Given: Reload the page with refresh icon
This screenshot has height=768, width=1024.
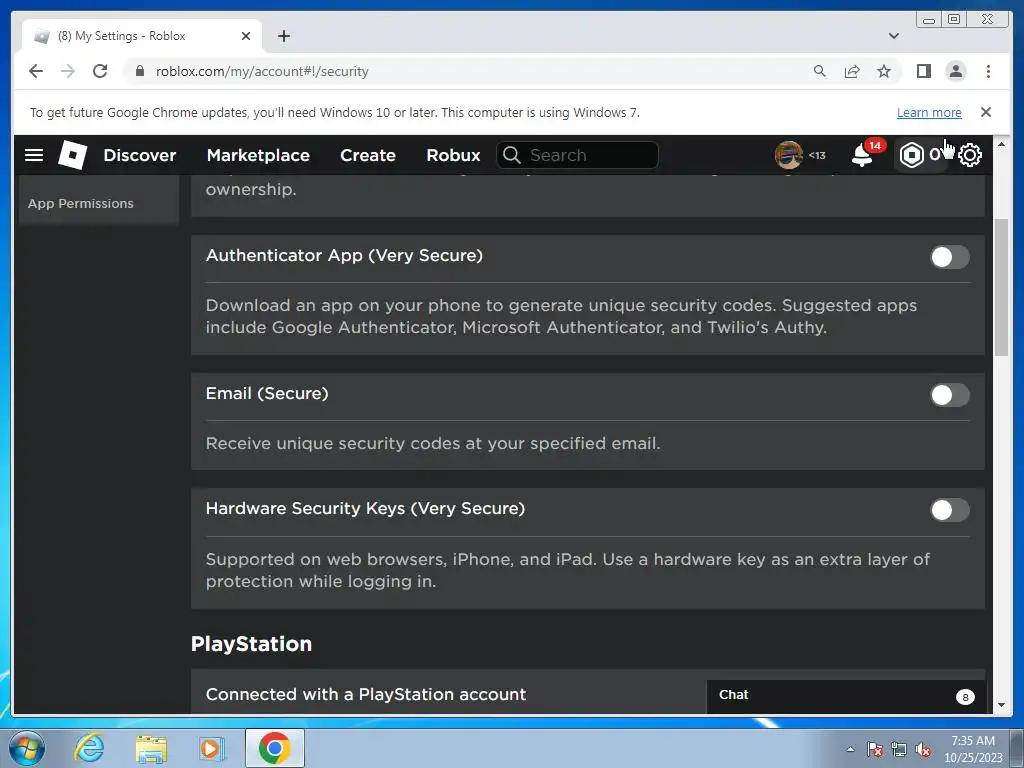Looking at the screenshot, I should point(100,71).
